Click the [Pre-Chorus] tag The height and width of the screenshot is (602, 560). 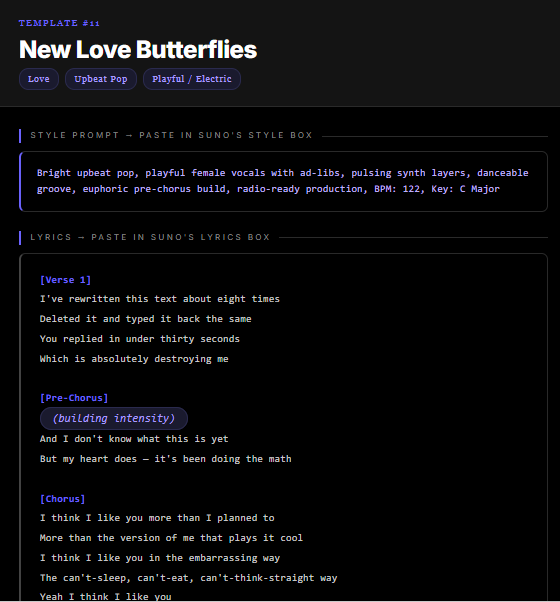coord(74,398)
